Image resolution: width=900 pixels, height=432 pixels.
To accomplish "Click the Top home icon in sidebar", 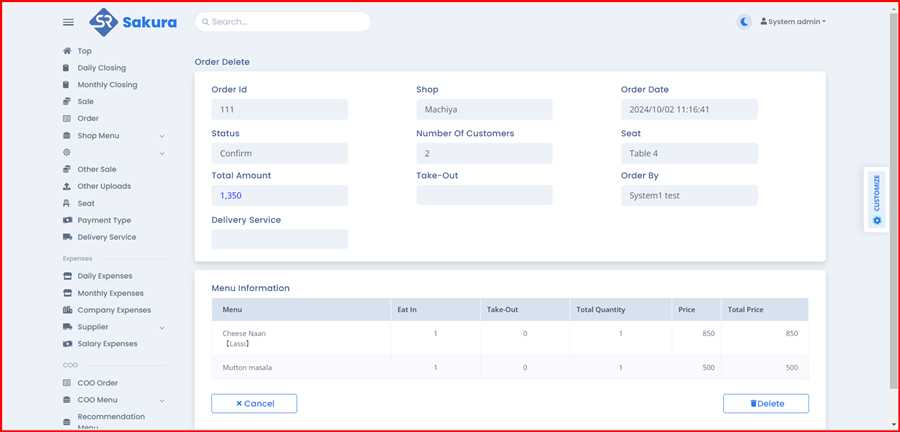I will coord(67,51).
